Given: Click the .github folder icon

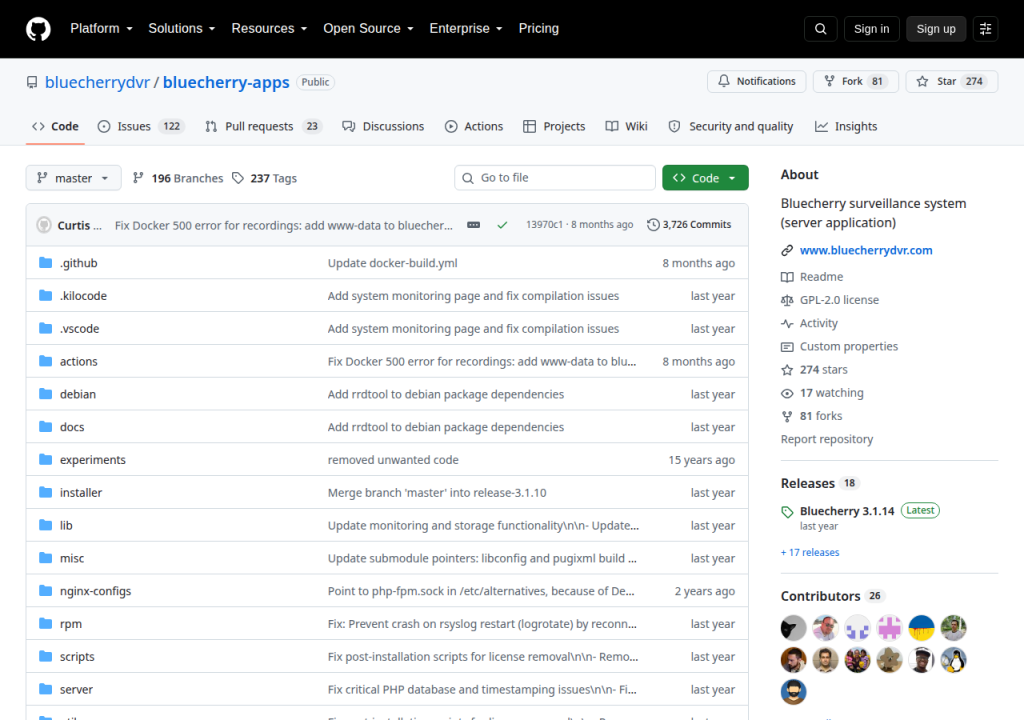Looking at the screenshot, I should point(45,263).
